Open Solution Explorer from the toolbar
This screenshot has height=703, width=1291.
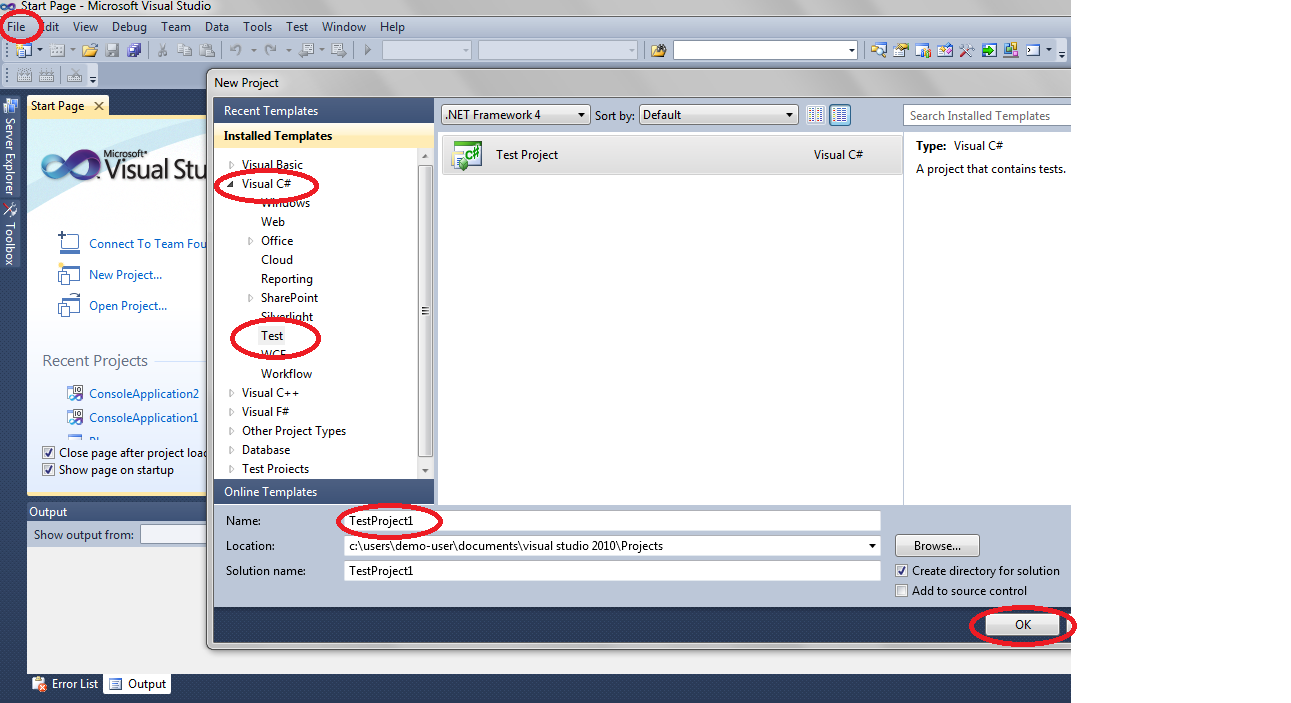click(x=878, y=50)
